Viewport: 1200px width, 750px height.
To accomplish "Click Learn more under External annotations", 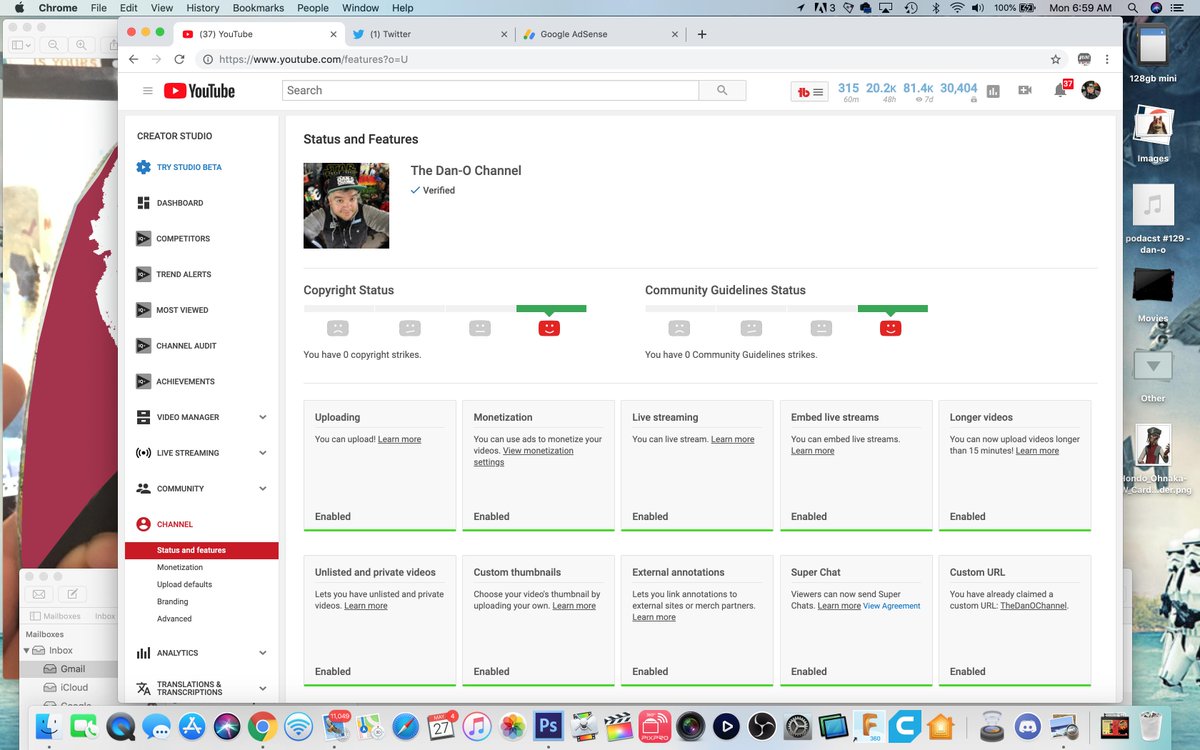I will (x=654, y=618).
